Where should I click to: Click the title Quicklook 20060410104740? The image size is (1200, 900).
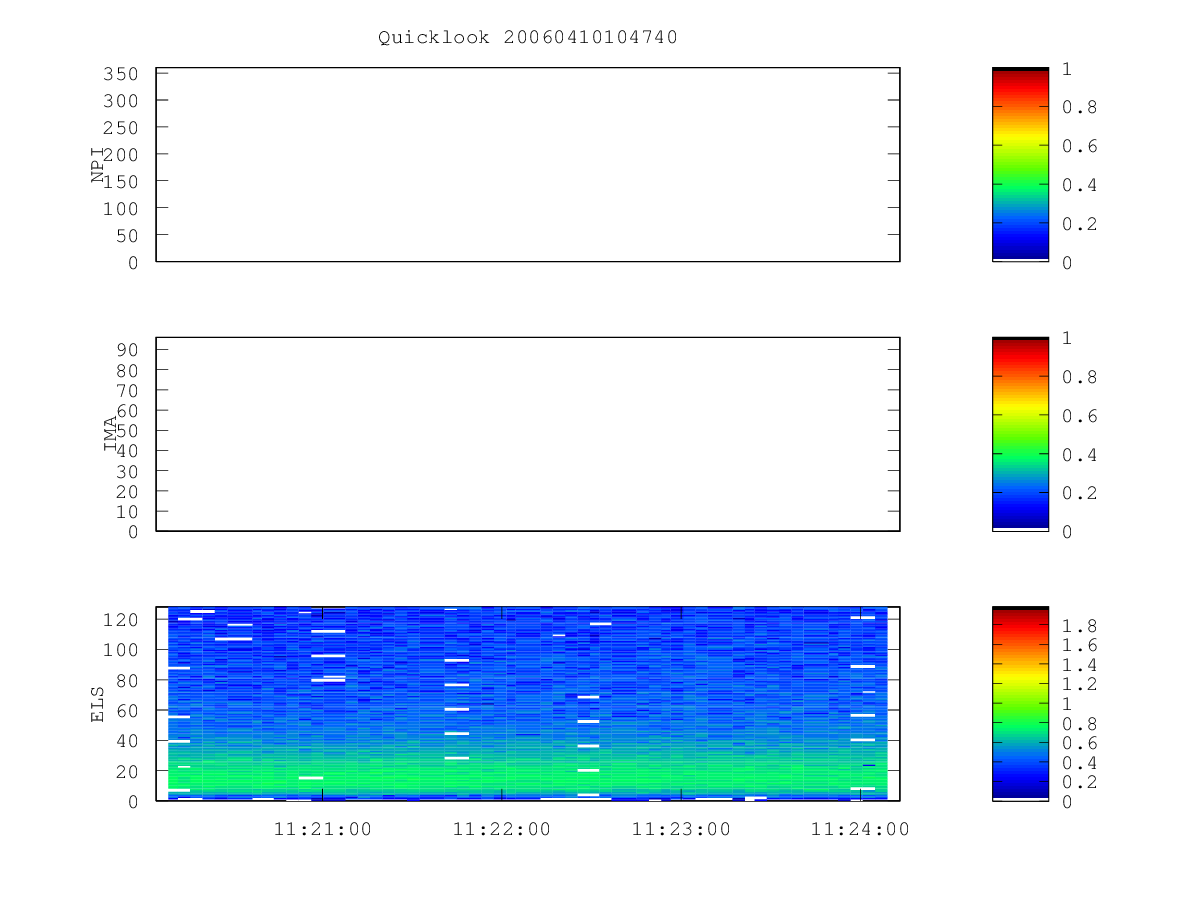pyautogui.click(x=528, y=37)
